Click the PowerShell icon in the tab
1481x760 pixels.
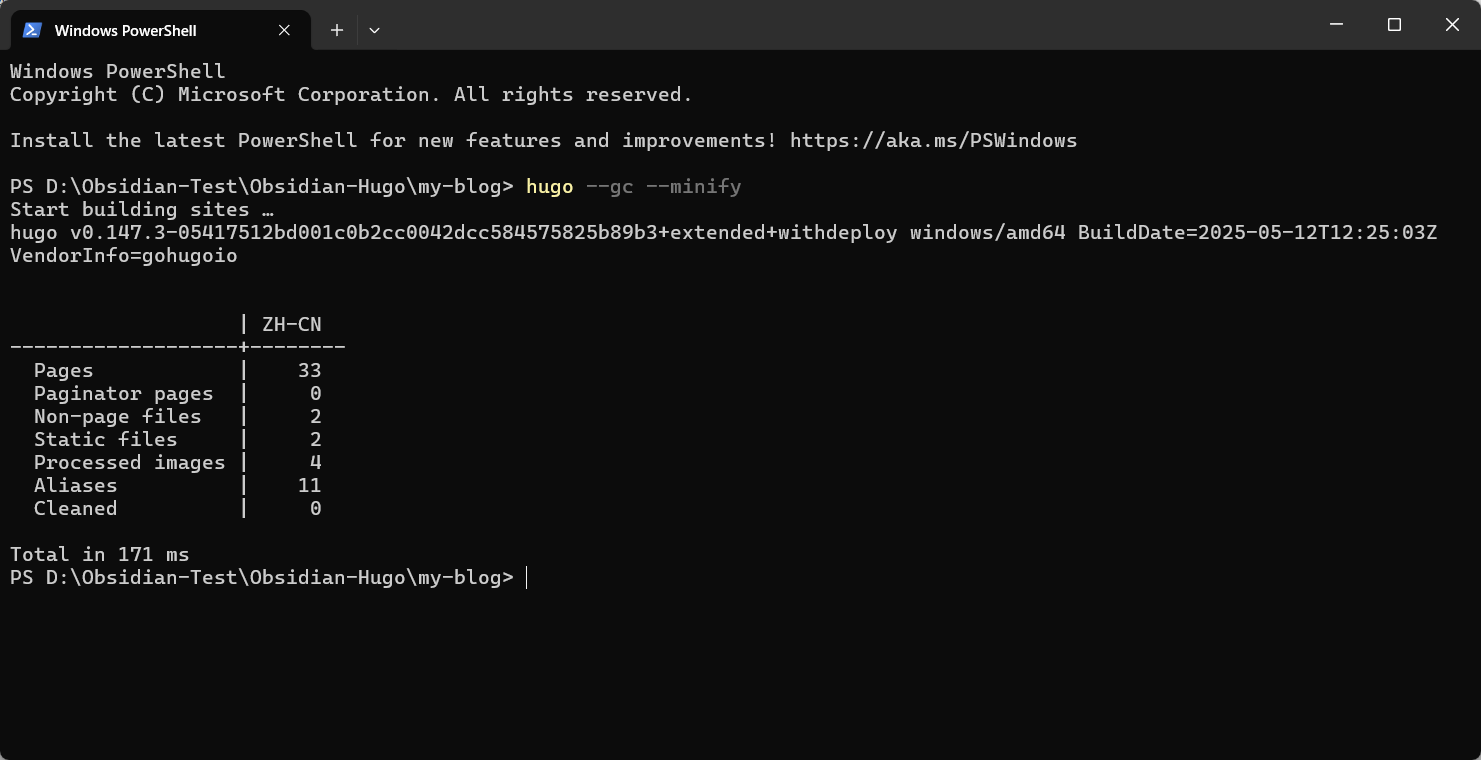(x=32, y=30)
